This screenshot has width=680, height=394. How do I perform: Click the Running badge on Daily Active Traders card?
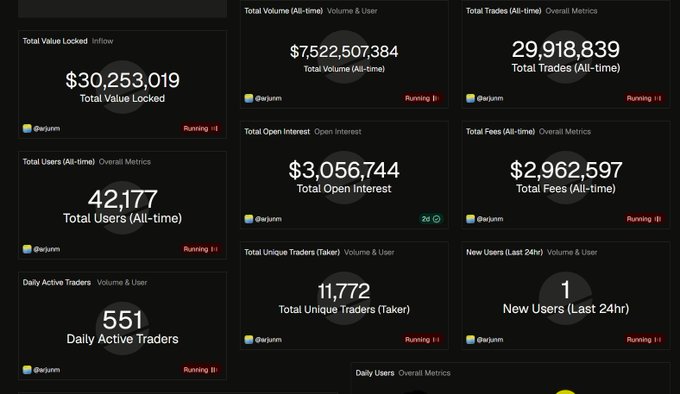[x=200, y=370]
